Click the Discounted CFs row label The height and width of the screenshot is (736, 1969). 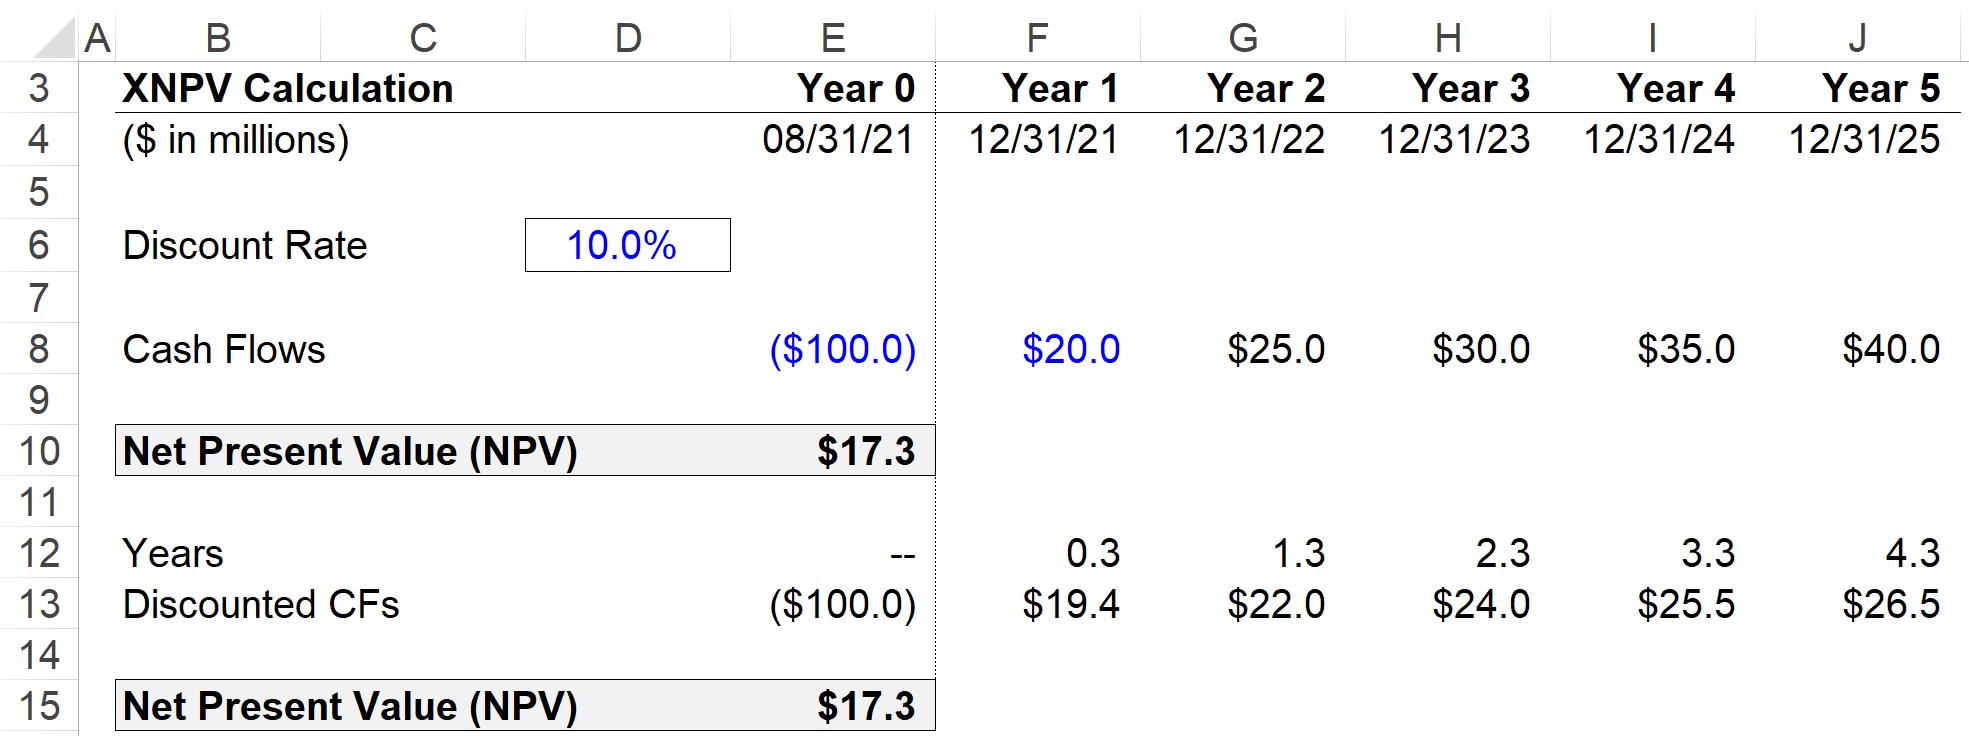261,604
